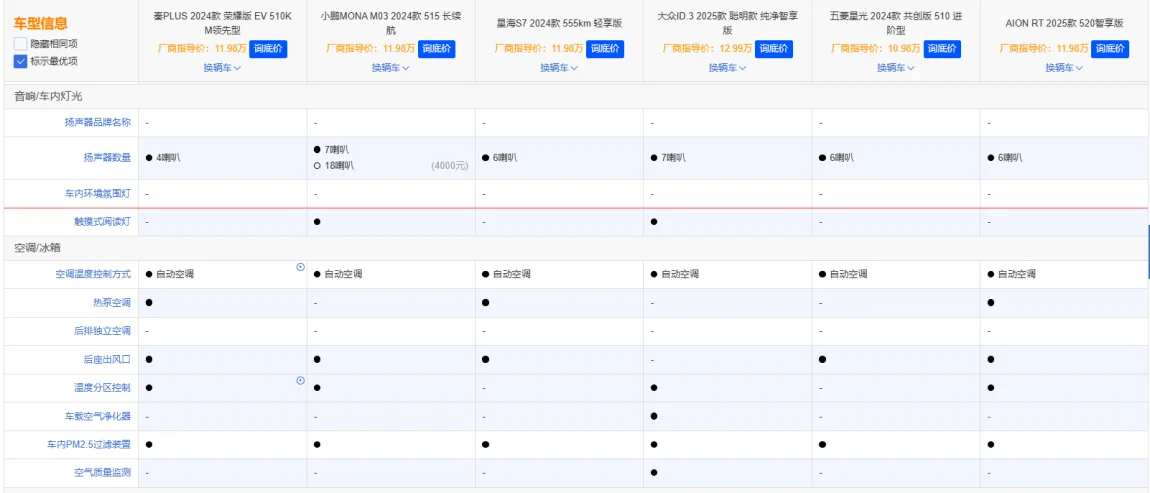Open the 车内PM2.5过滤装置 row label

(x=89, y=445)
